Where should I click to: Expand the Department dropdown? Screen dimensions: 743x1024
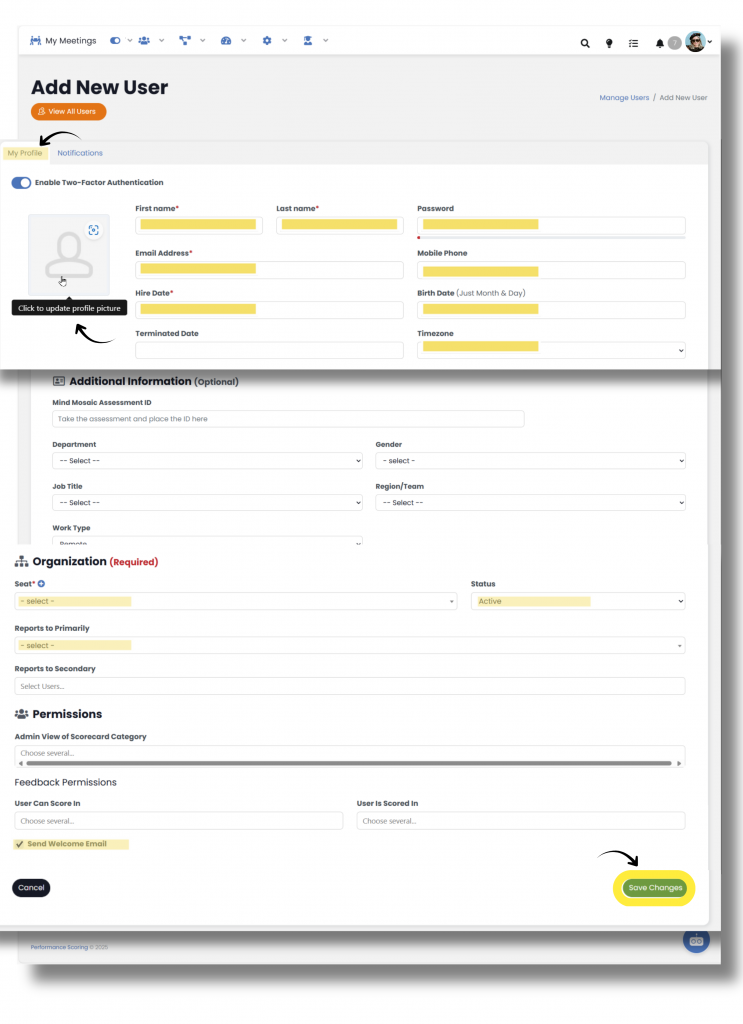(207, 461)
